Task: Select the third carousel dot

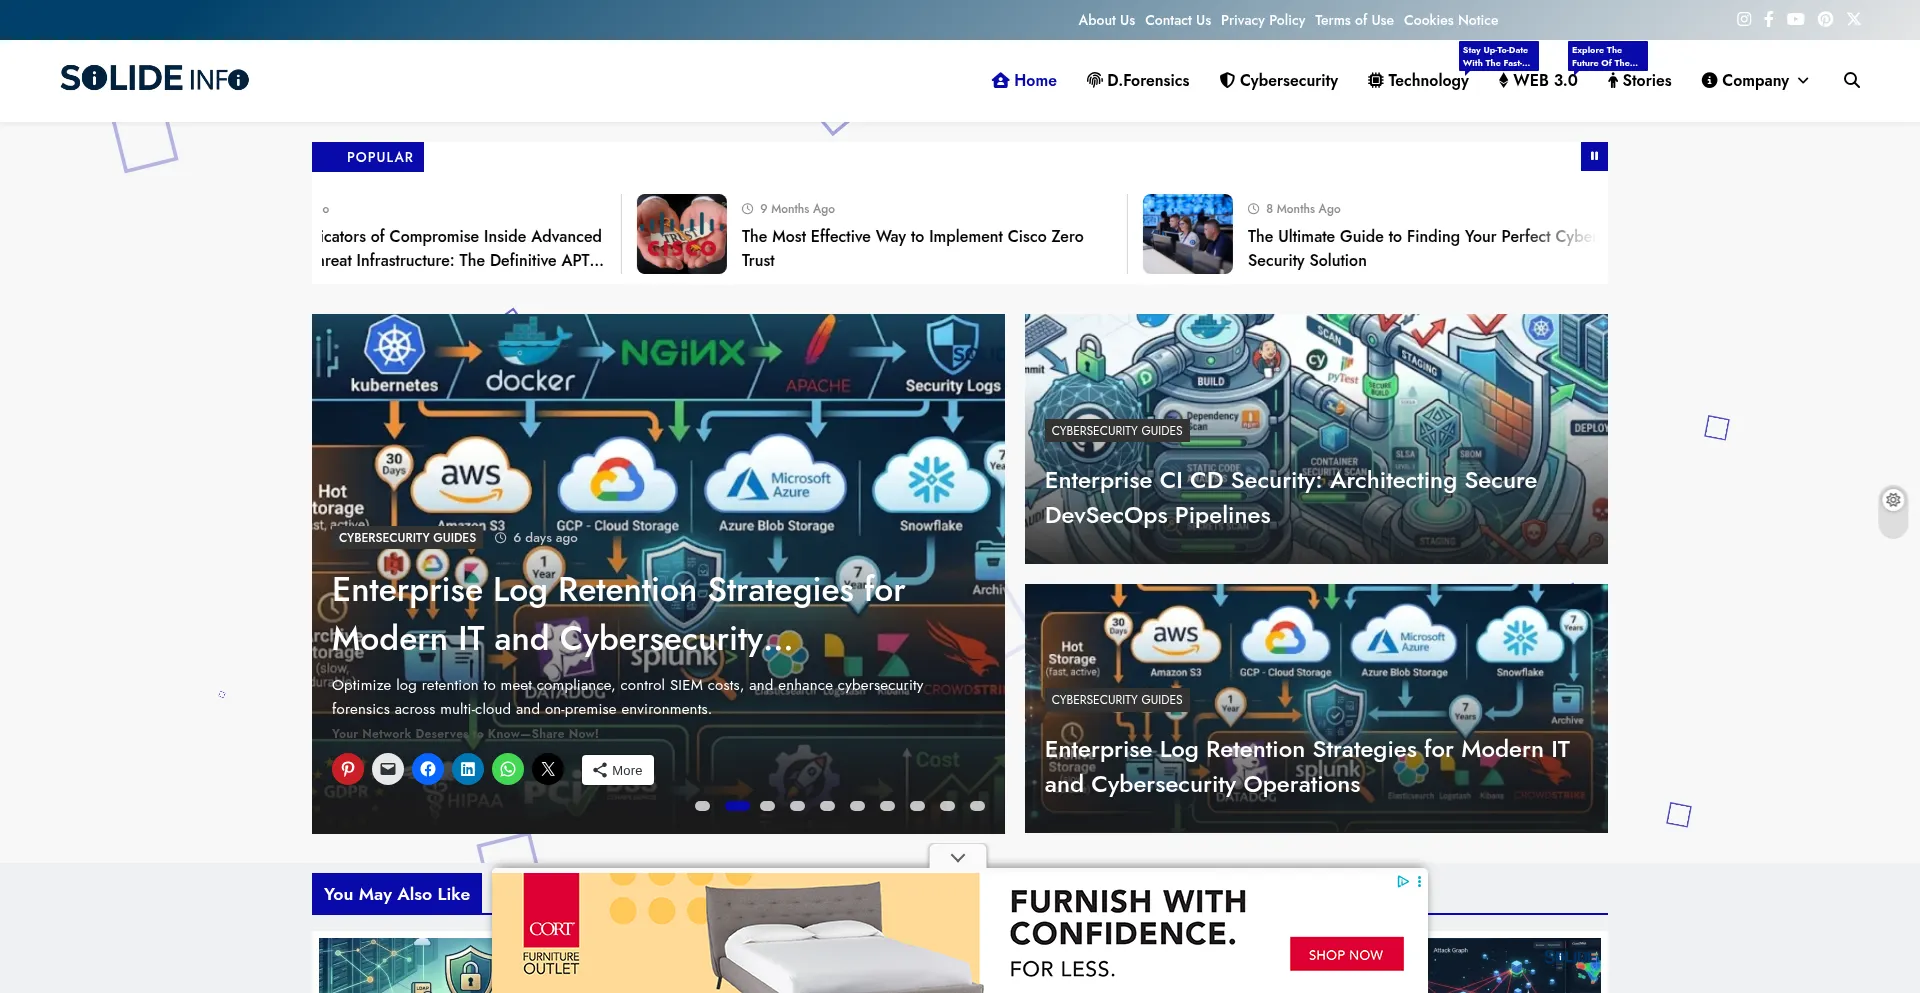Action: click(x=767, y=806)
